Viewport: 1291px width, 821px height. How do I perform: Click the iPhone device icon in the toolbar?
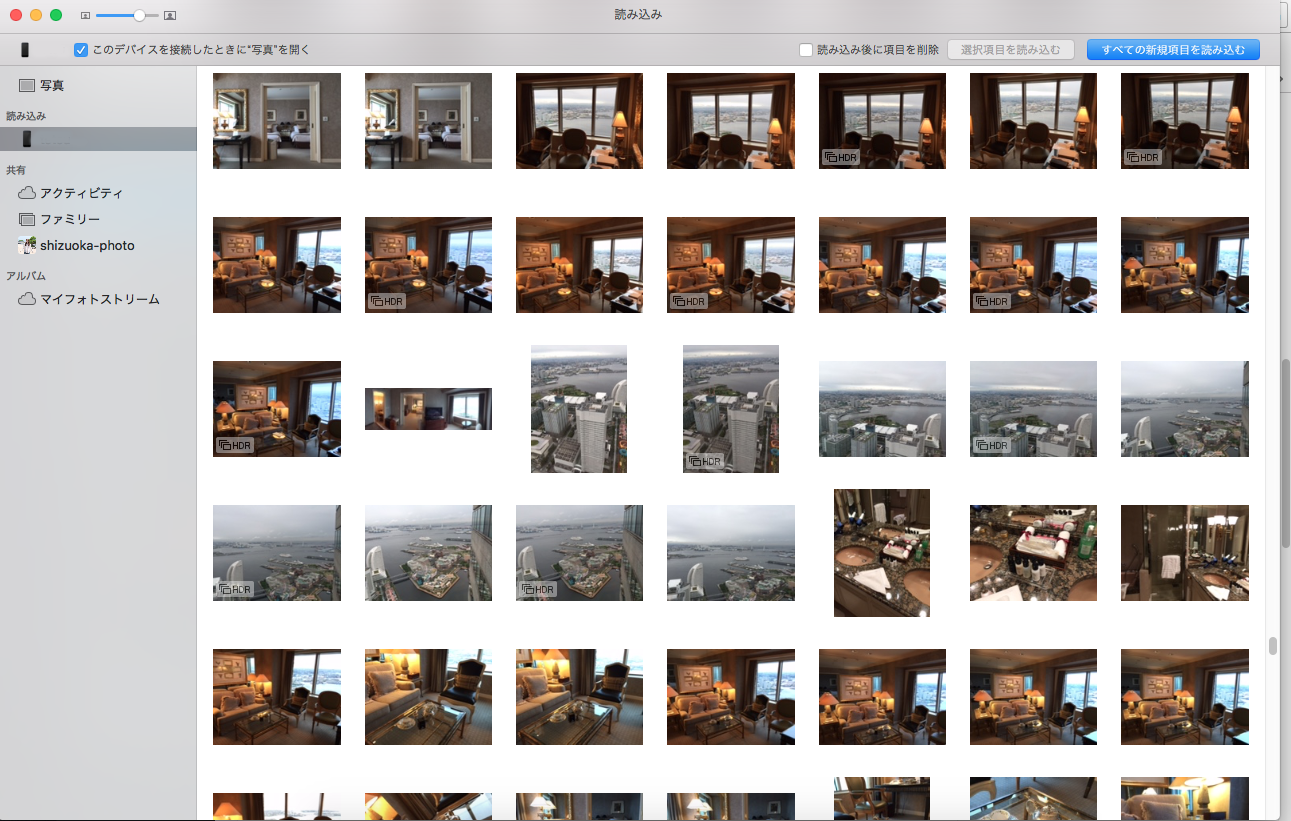pos(25,49)
